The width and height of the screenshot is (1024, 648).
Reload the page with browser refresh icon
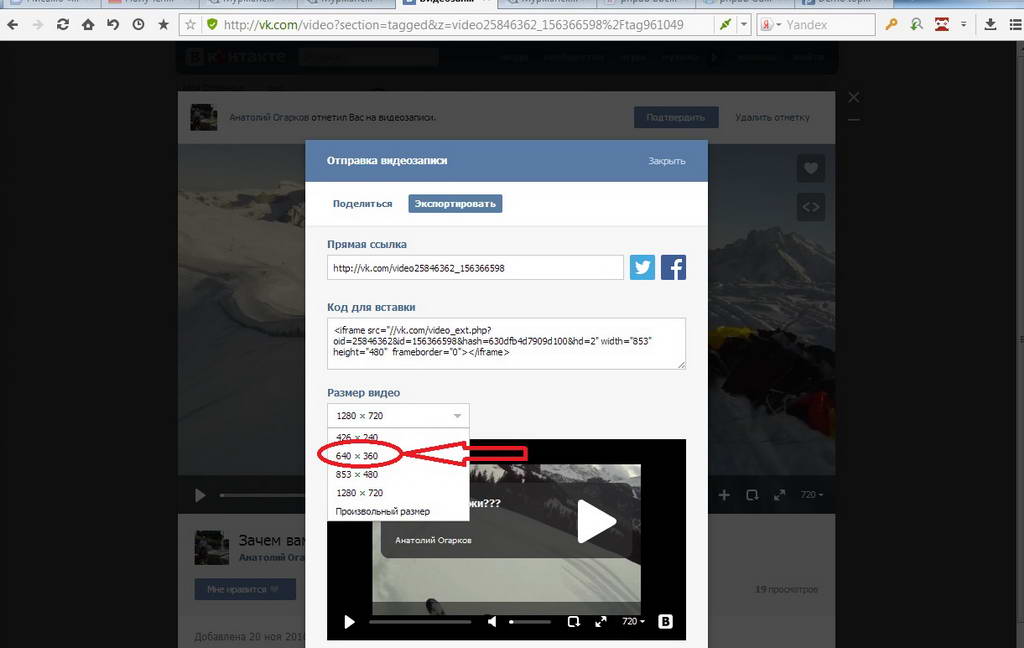63,24
